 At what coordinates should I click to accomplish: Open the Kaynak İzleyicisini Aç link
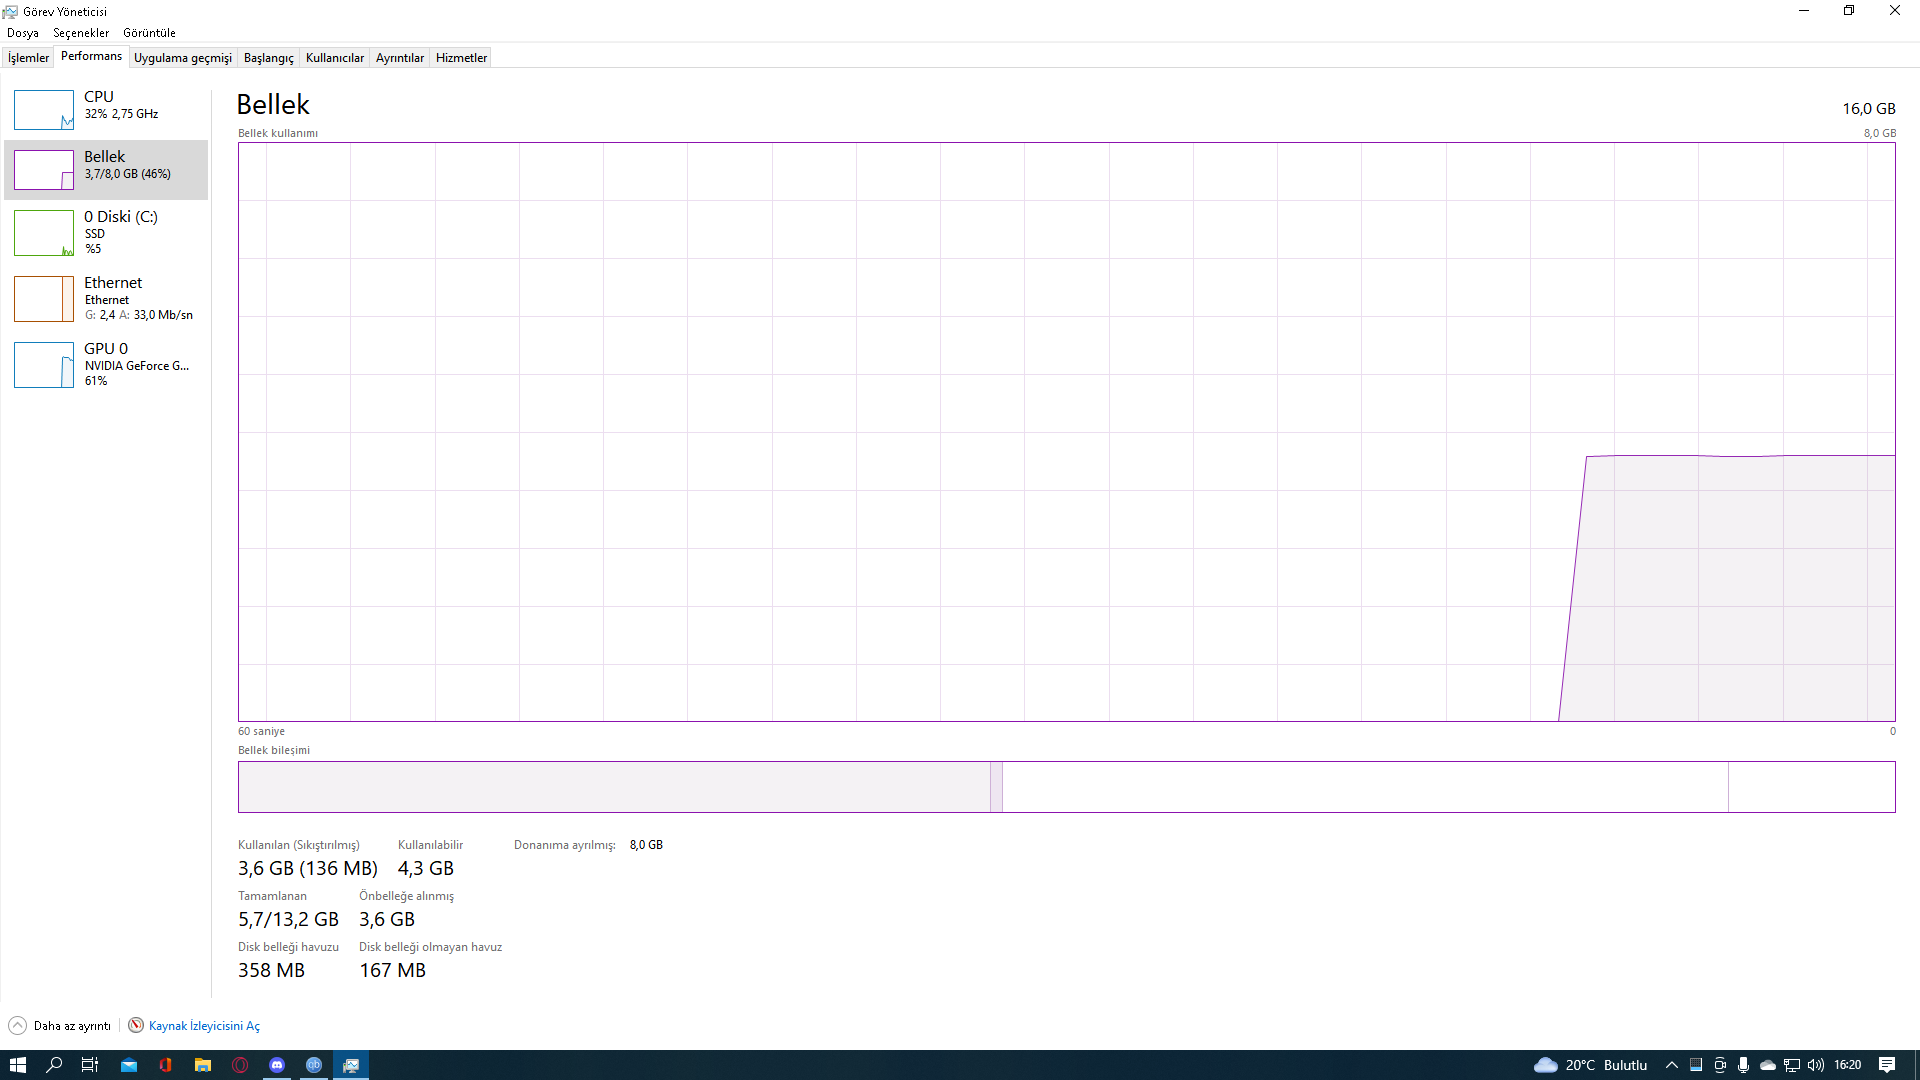[204, 1026]
